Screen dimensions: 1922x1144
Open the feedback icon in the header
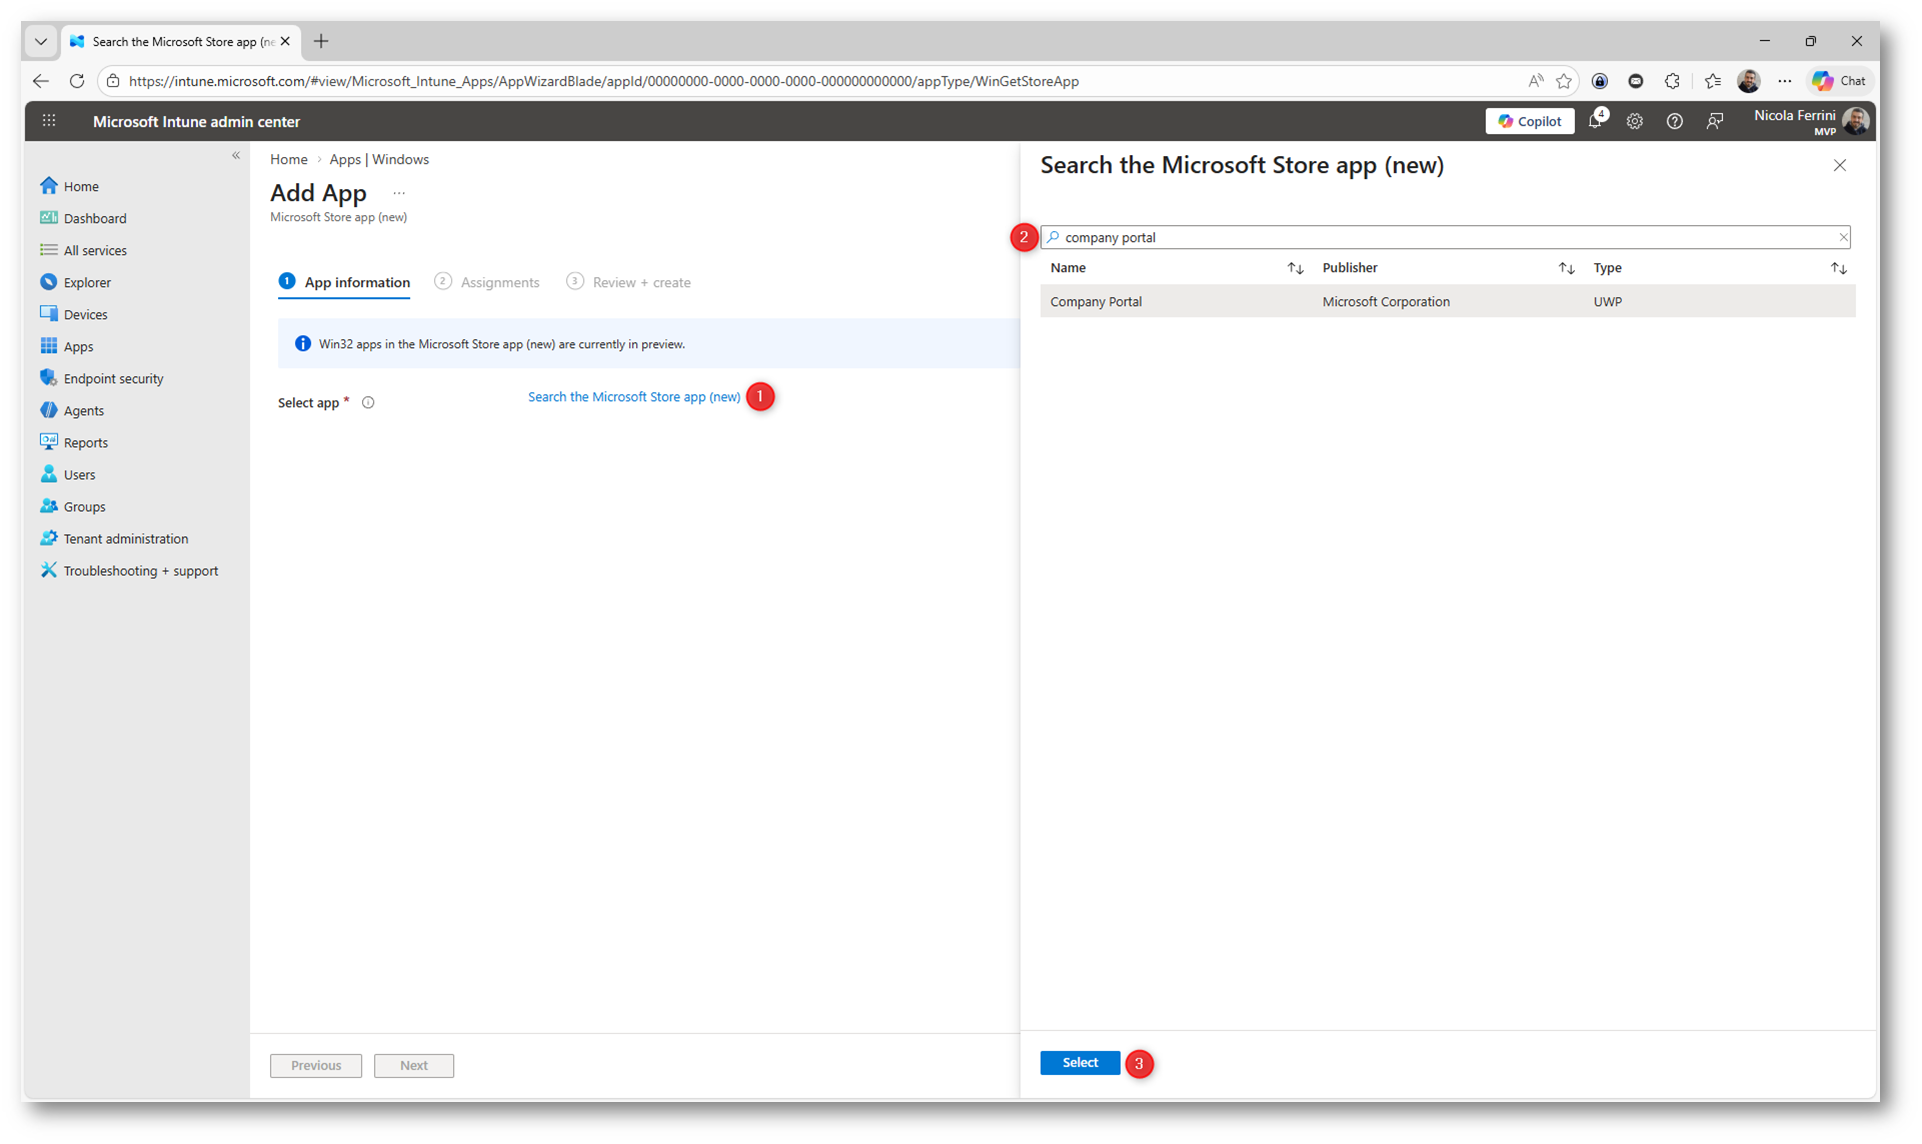coord(1714,121)
